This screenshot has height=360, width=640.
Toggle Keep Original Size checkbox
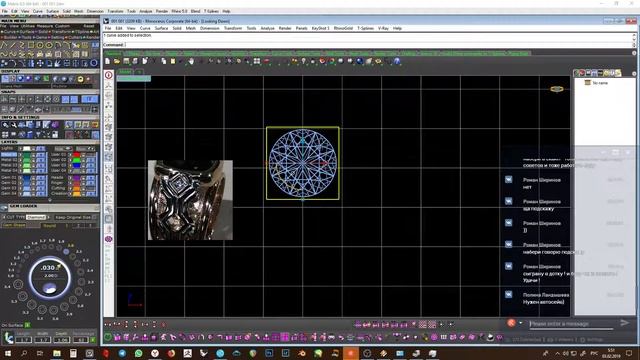(x=94, y=217)
